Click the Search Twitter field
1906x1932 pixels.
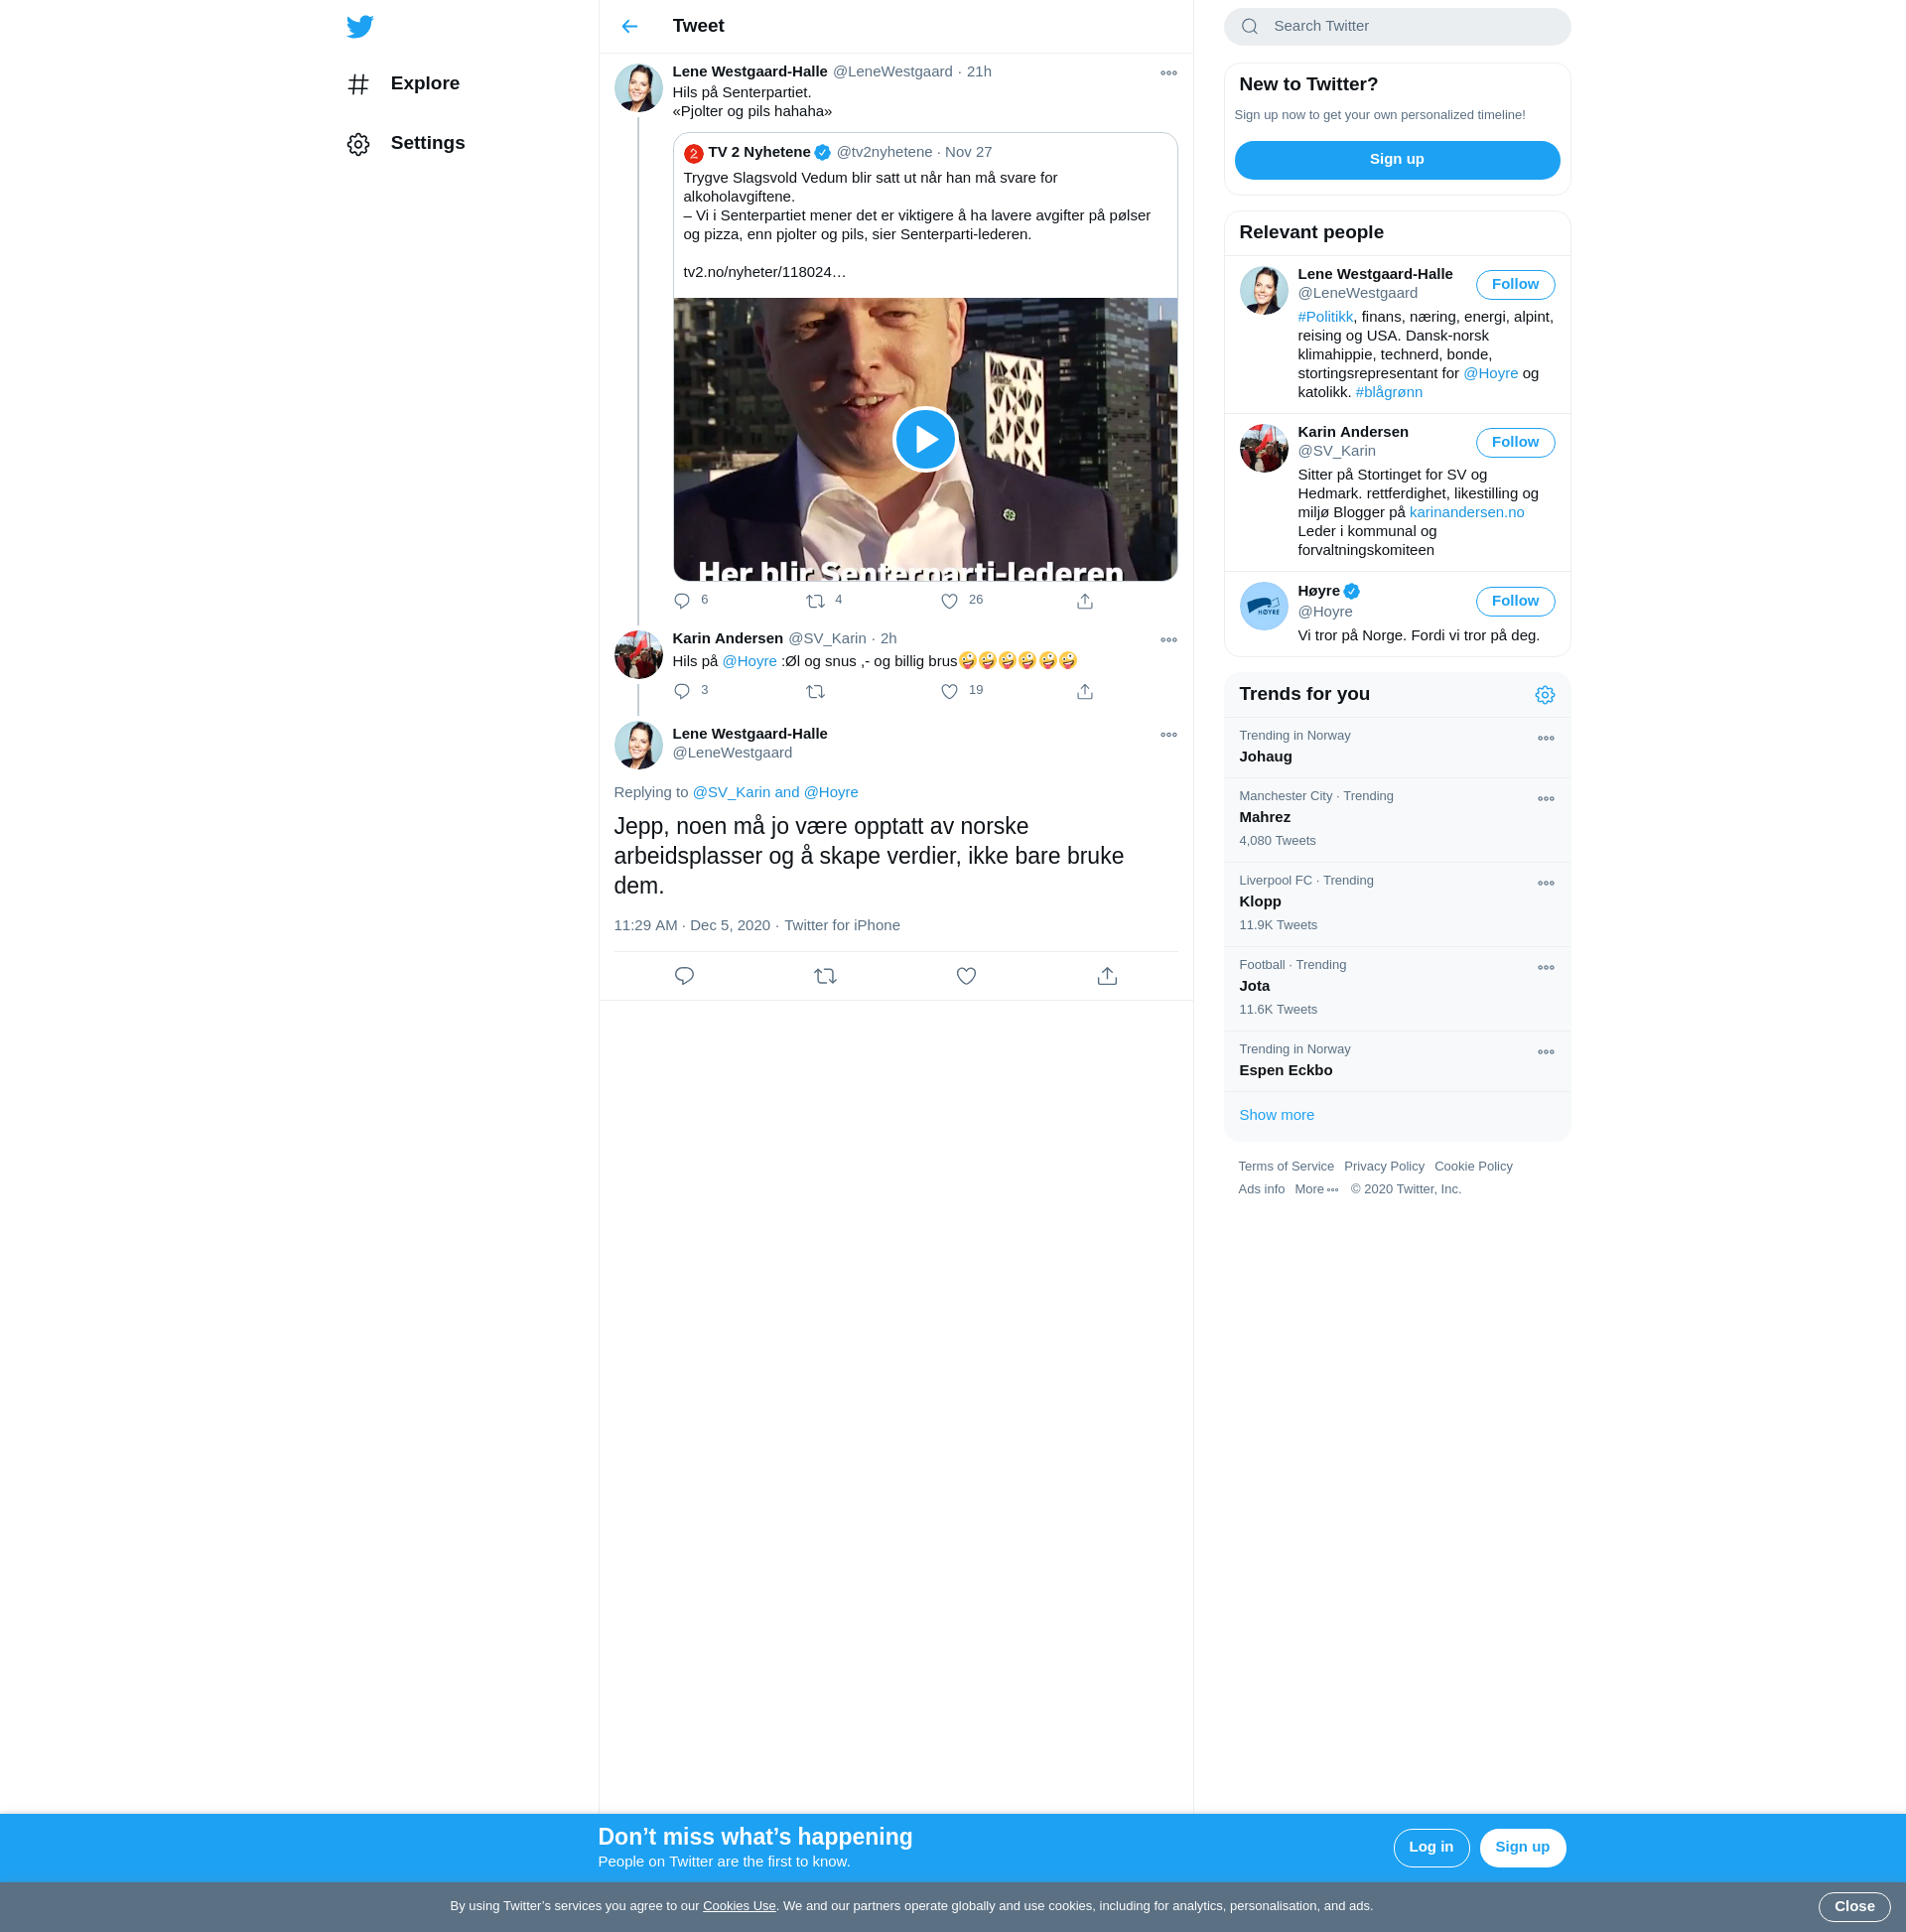click(x=1396, y=27)
